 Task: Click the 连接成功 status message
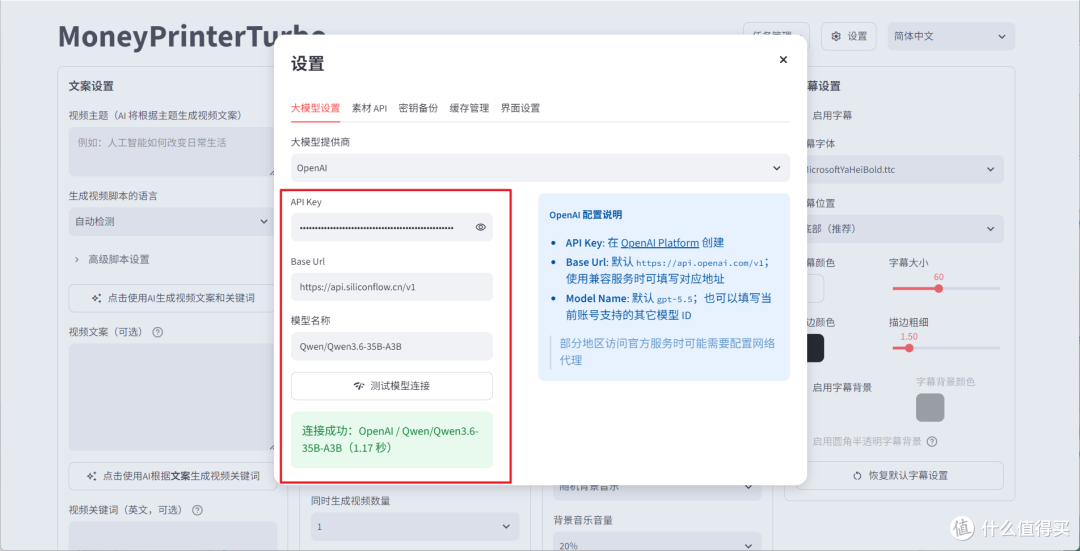392,439
